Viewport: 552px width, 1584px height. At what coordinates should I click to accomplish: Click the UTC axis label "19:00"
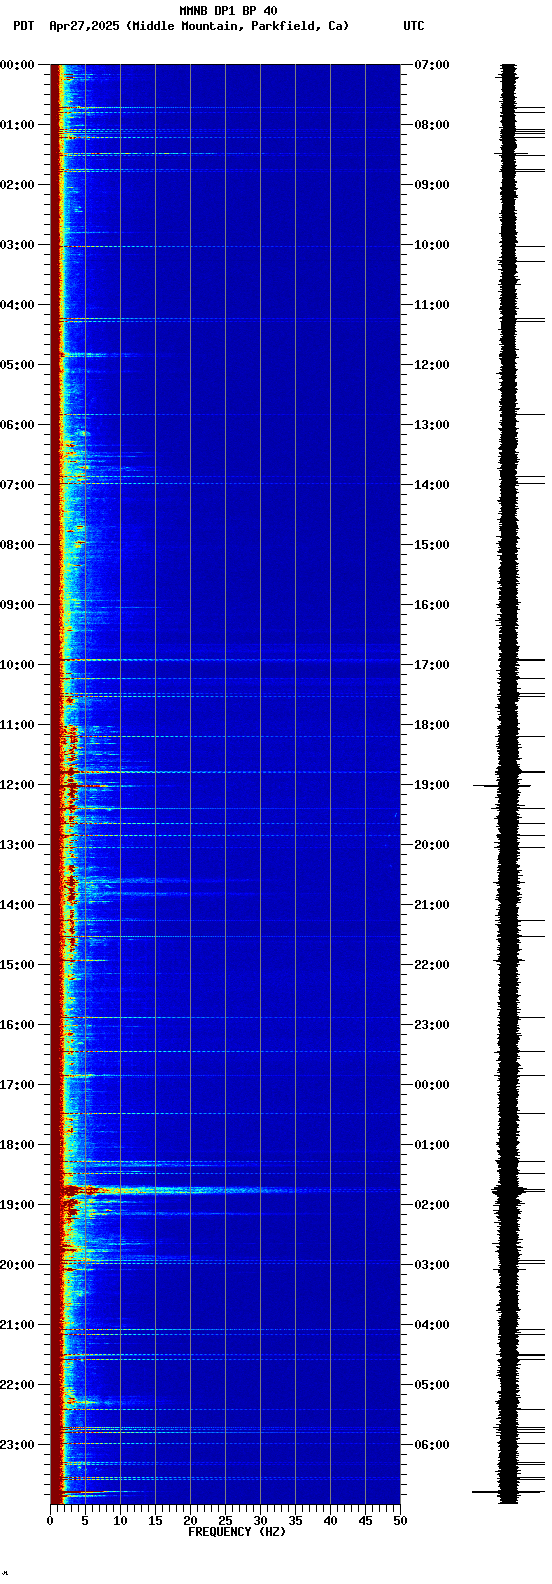[432, 785]
